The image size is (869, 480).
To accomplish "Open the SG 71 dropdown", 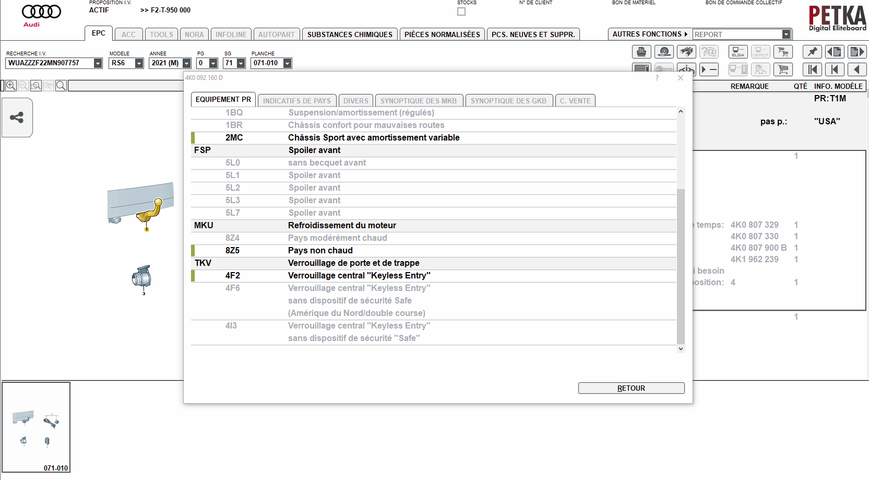I will click(x=241, y=63).
